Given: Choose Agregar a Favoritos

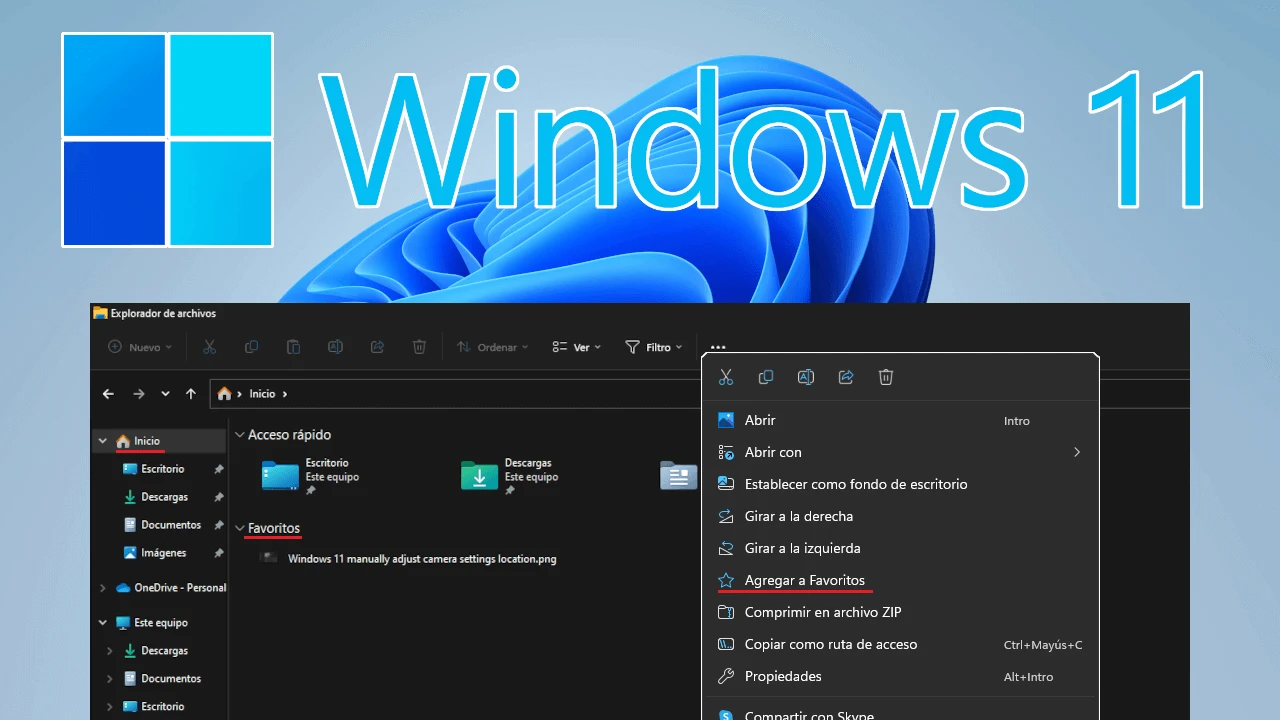Looking at the screenshot, I should click(x=900, y=580).
